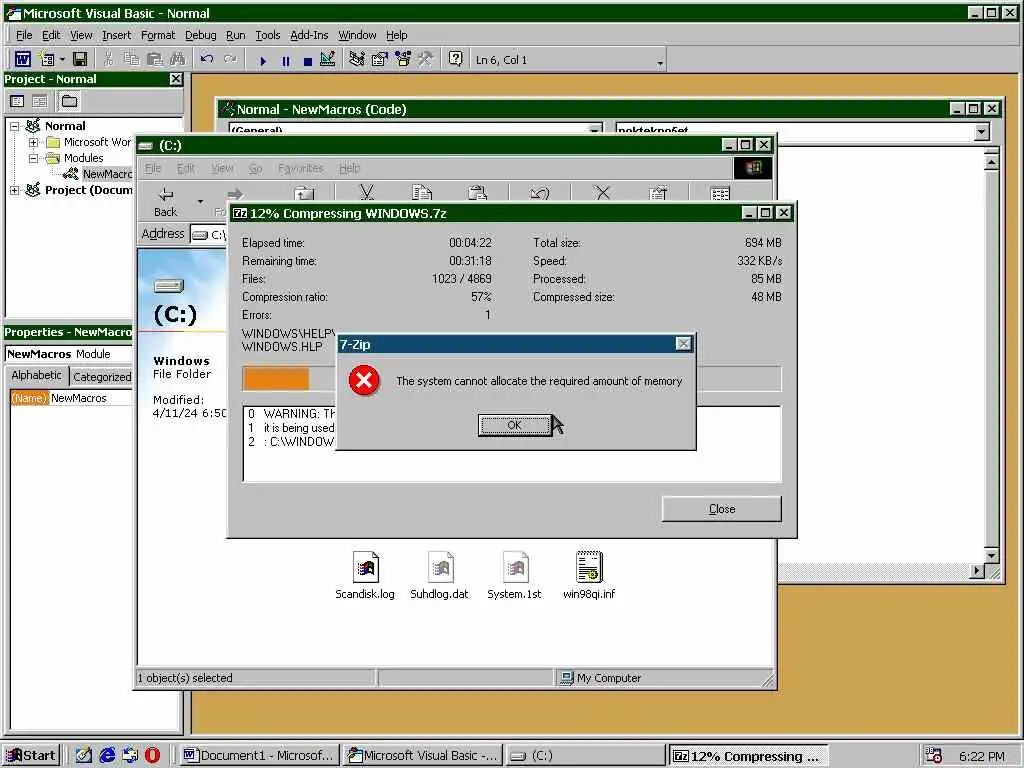Click the Cut scissors icon in the VBA toolbar
The image size is (1024, 768).
108,59
